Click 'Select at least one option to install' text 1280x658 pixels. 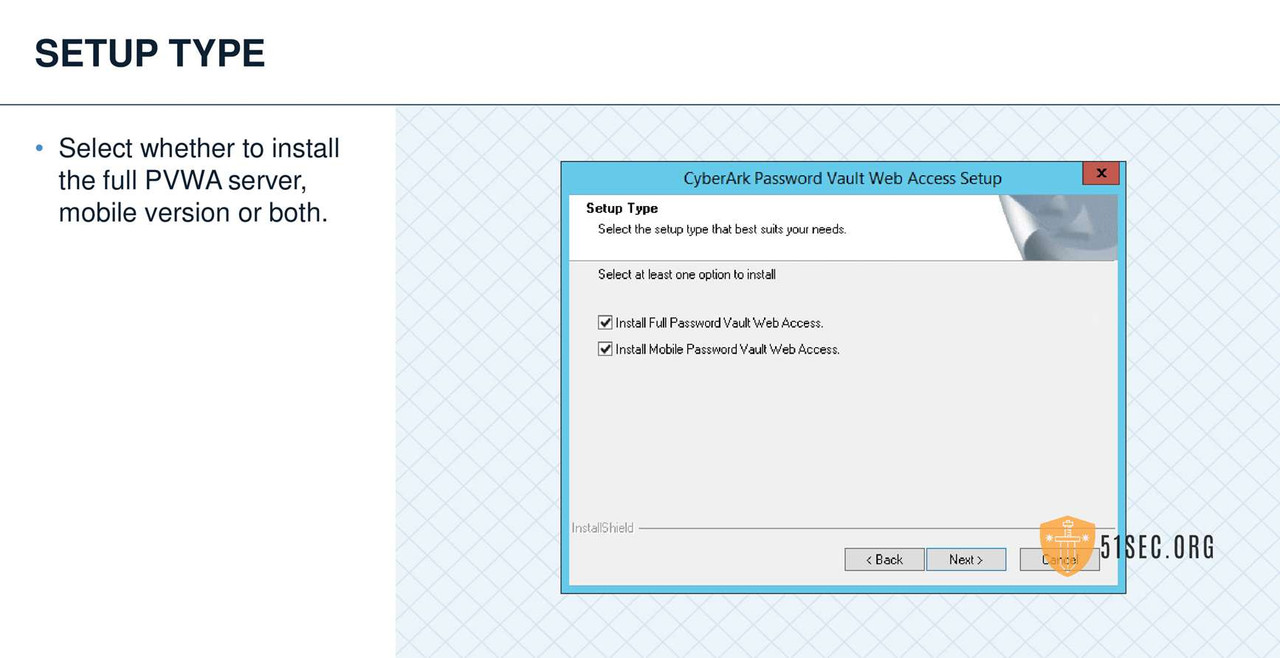pos(687,274)
